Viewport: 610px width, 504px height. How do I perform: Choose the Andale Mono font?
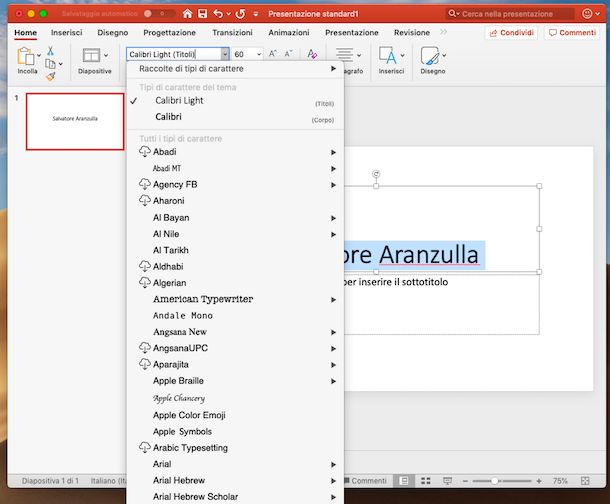(235, 316)
